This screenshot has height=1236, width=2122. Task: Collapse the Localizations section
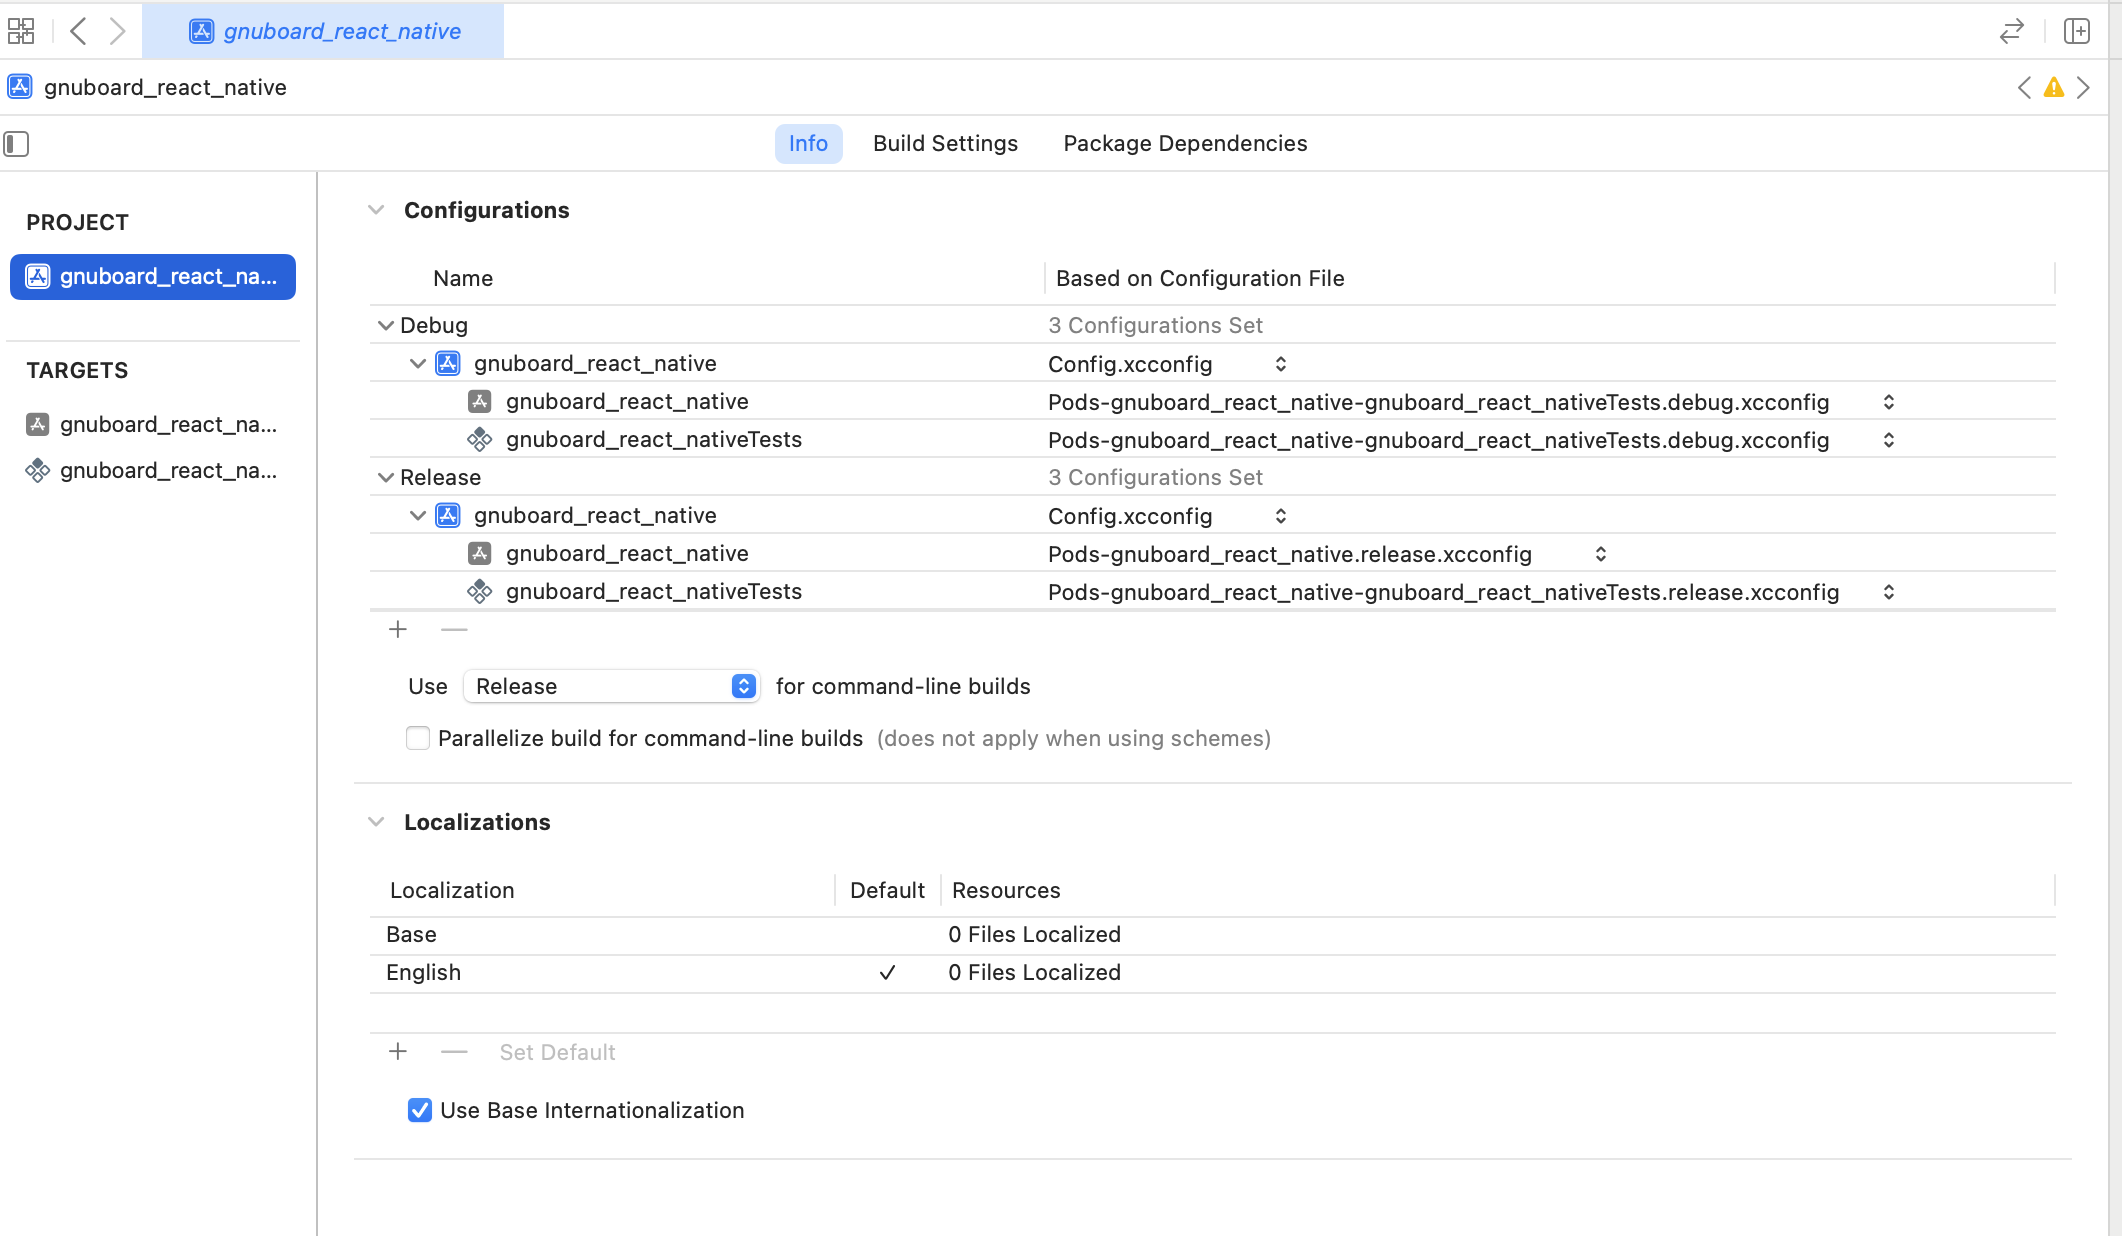point(376,822)
